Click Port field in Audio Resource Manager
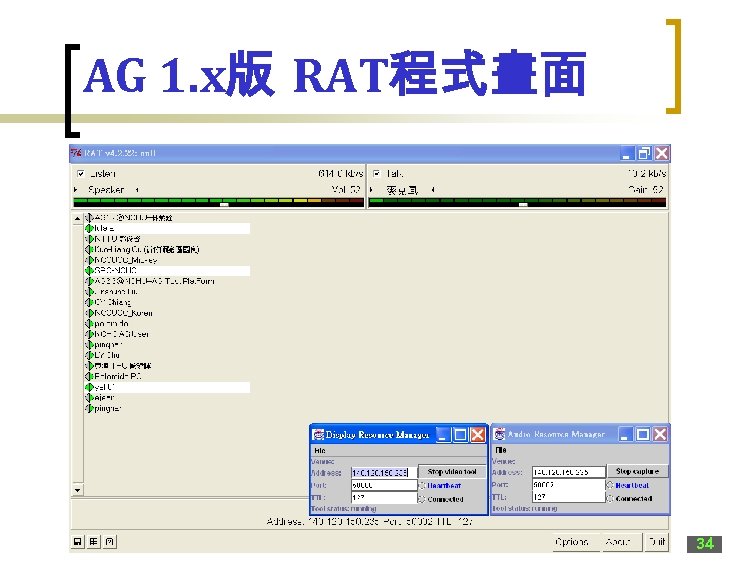 point(569,484)
